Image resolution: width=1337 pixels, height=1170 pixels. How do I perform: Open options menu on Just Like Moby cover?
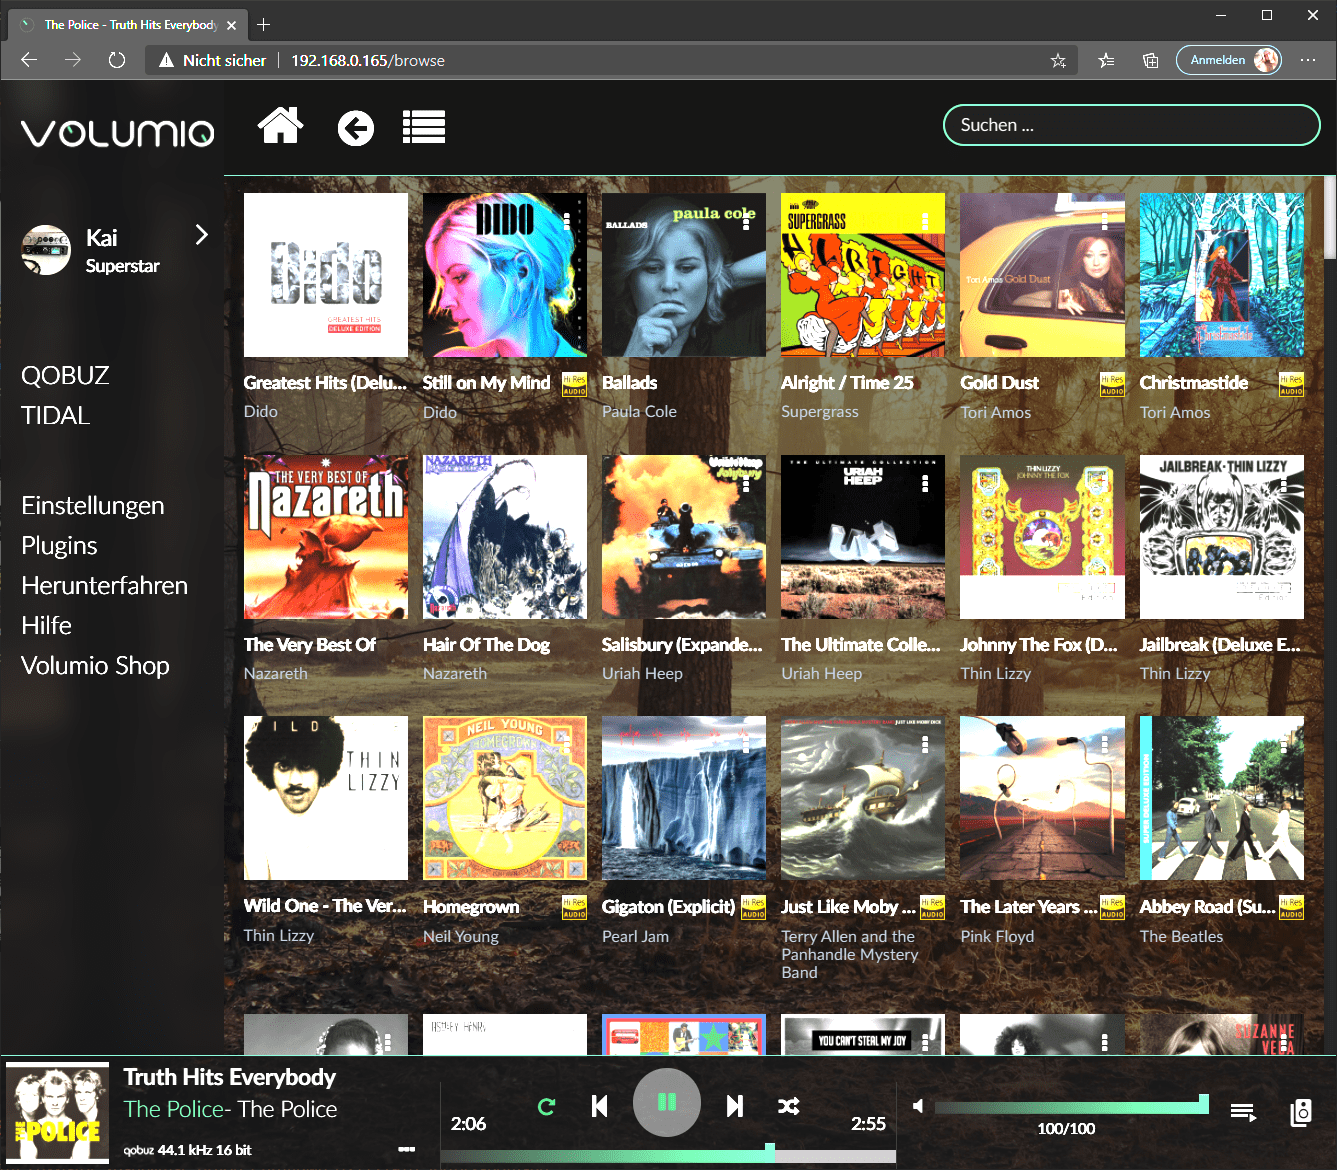[925, 744]
